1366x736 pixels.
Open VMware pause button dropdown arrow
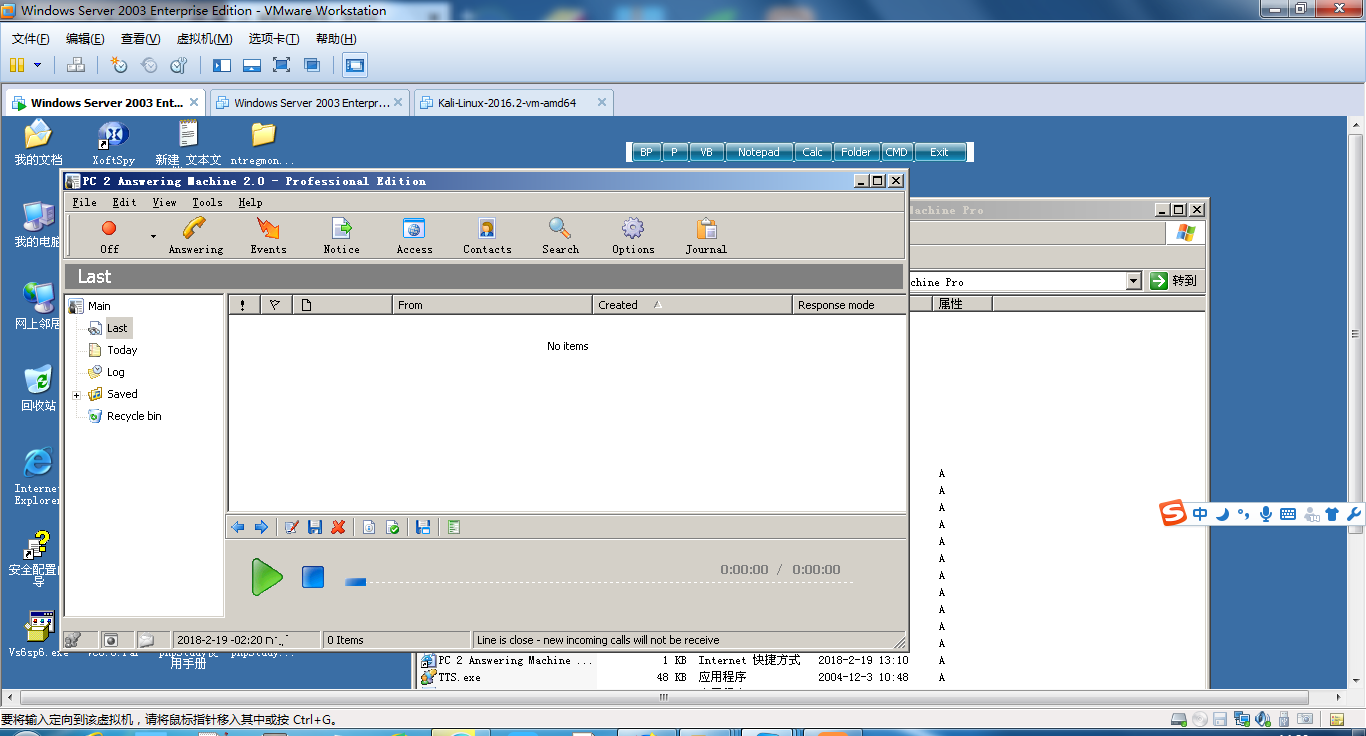click(38, 65)
